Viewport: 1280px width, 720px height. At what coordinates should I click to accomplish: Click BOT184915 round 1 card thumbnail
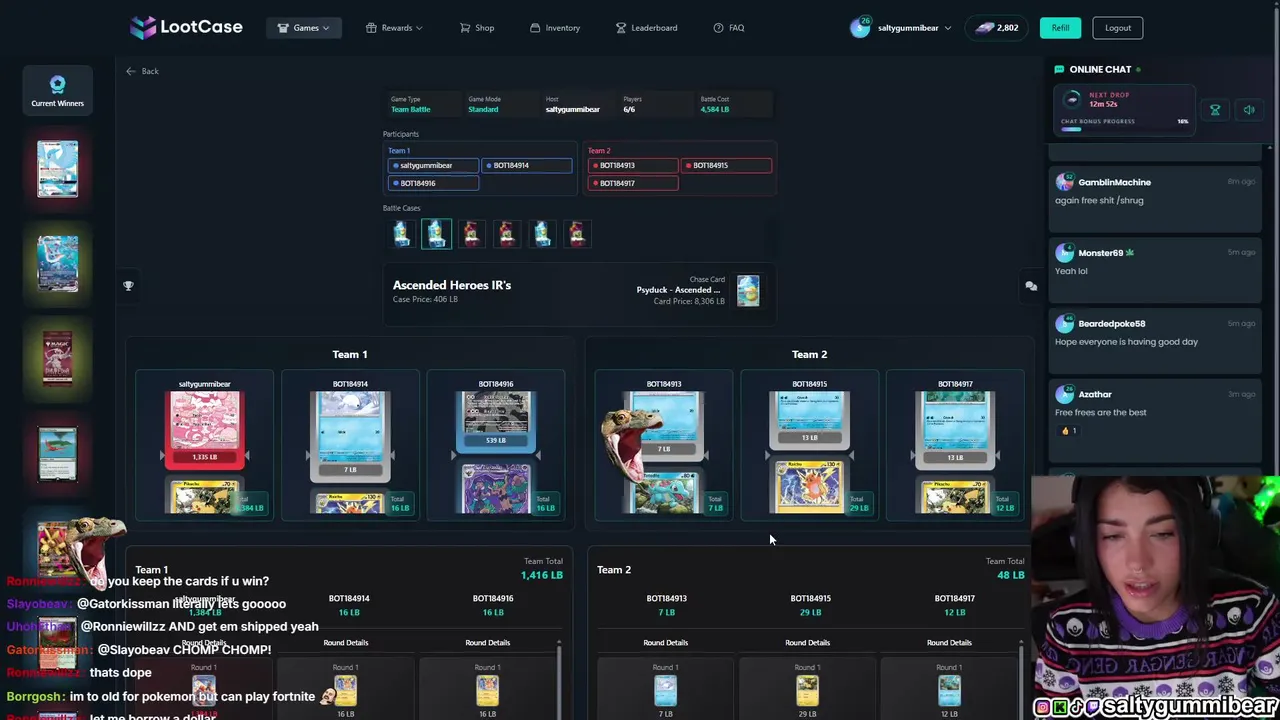[x=807, y=691]
